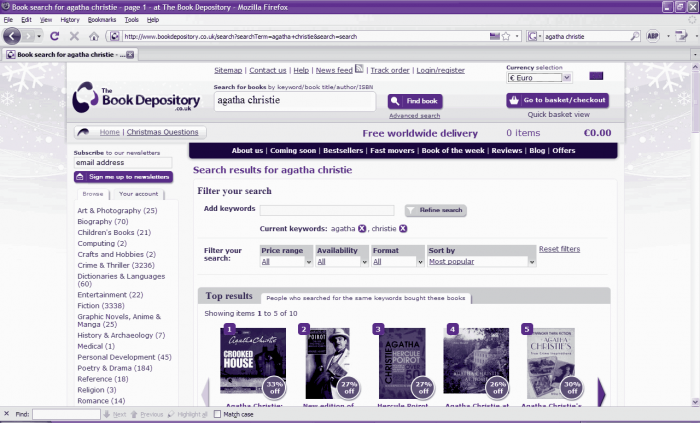Open the tab list dropdown arrow

695,54
